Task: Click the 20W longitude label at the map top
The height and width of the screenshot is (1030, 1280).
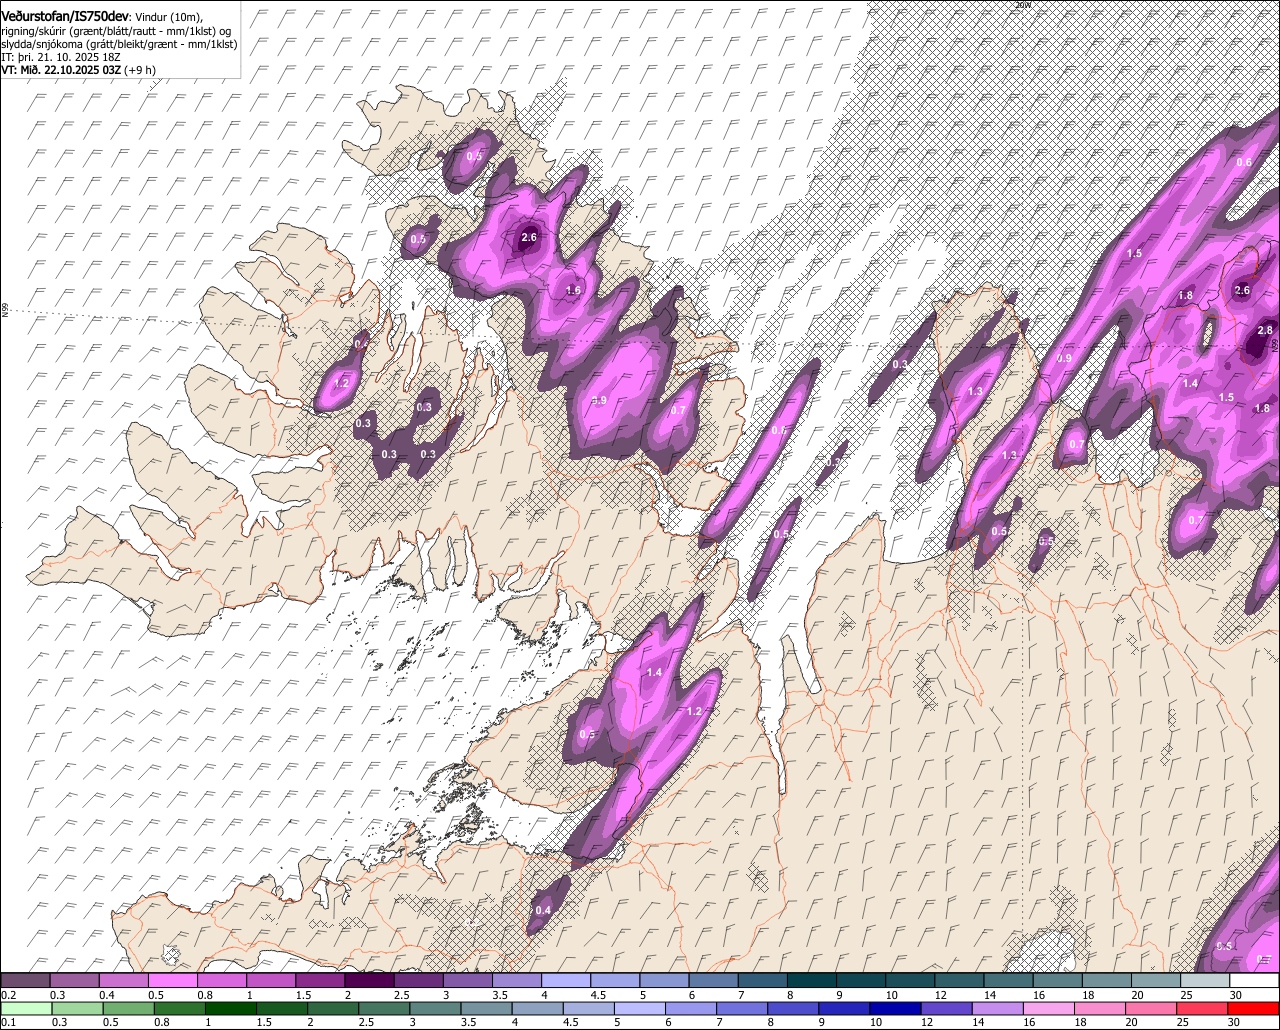Action: [1022, 5]
